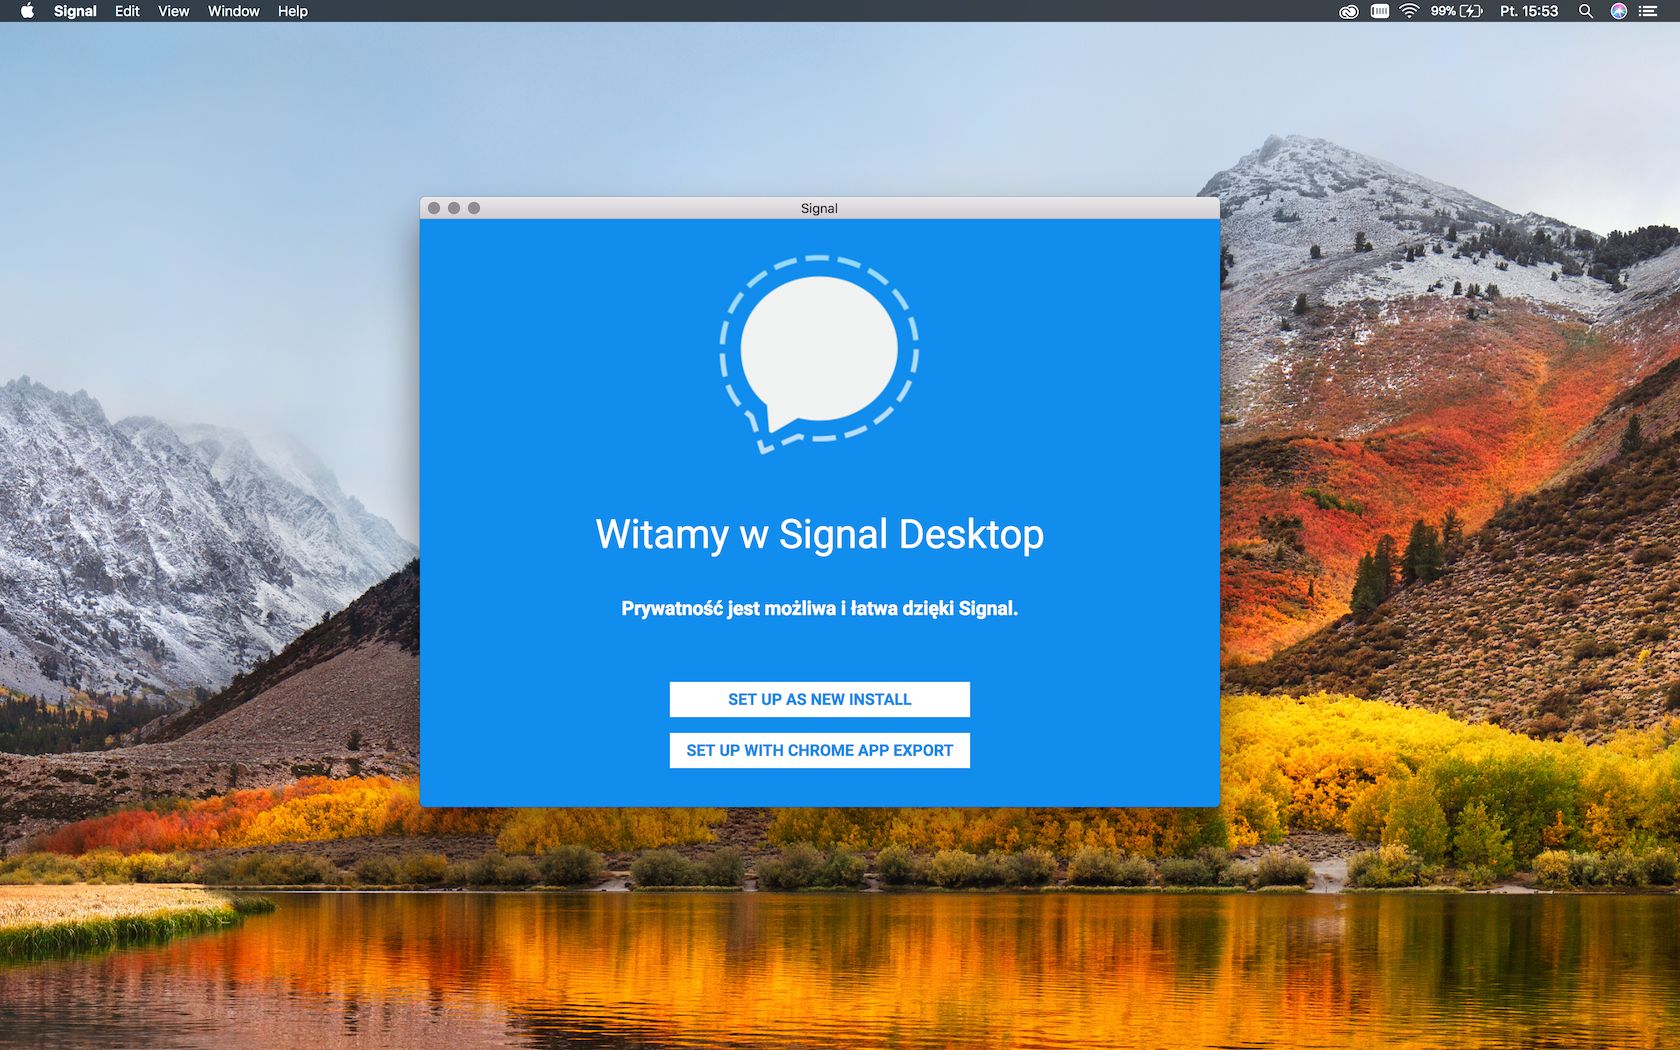1680x1050 pixels.
Task: Minimize the Signal window
Action: pos(454,208)
